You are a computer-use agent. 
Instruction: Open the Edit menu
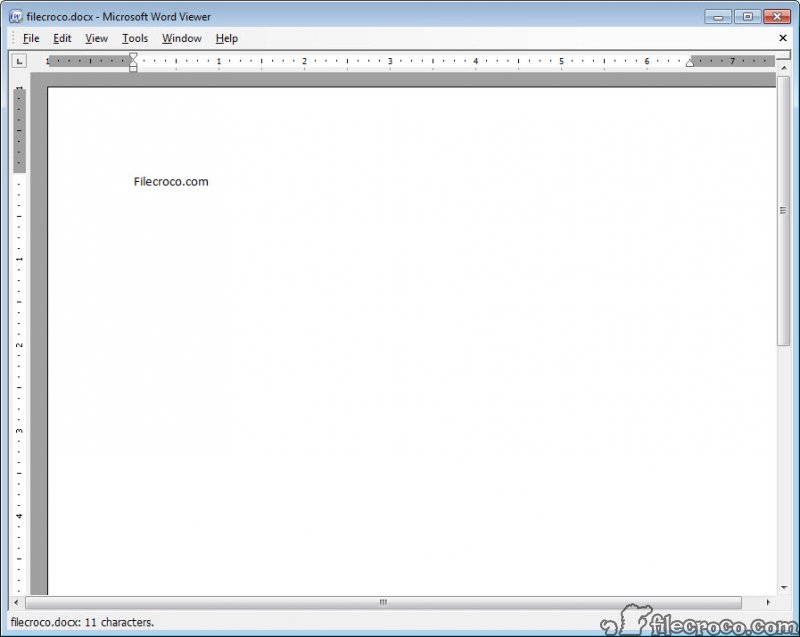click(62, 38)
